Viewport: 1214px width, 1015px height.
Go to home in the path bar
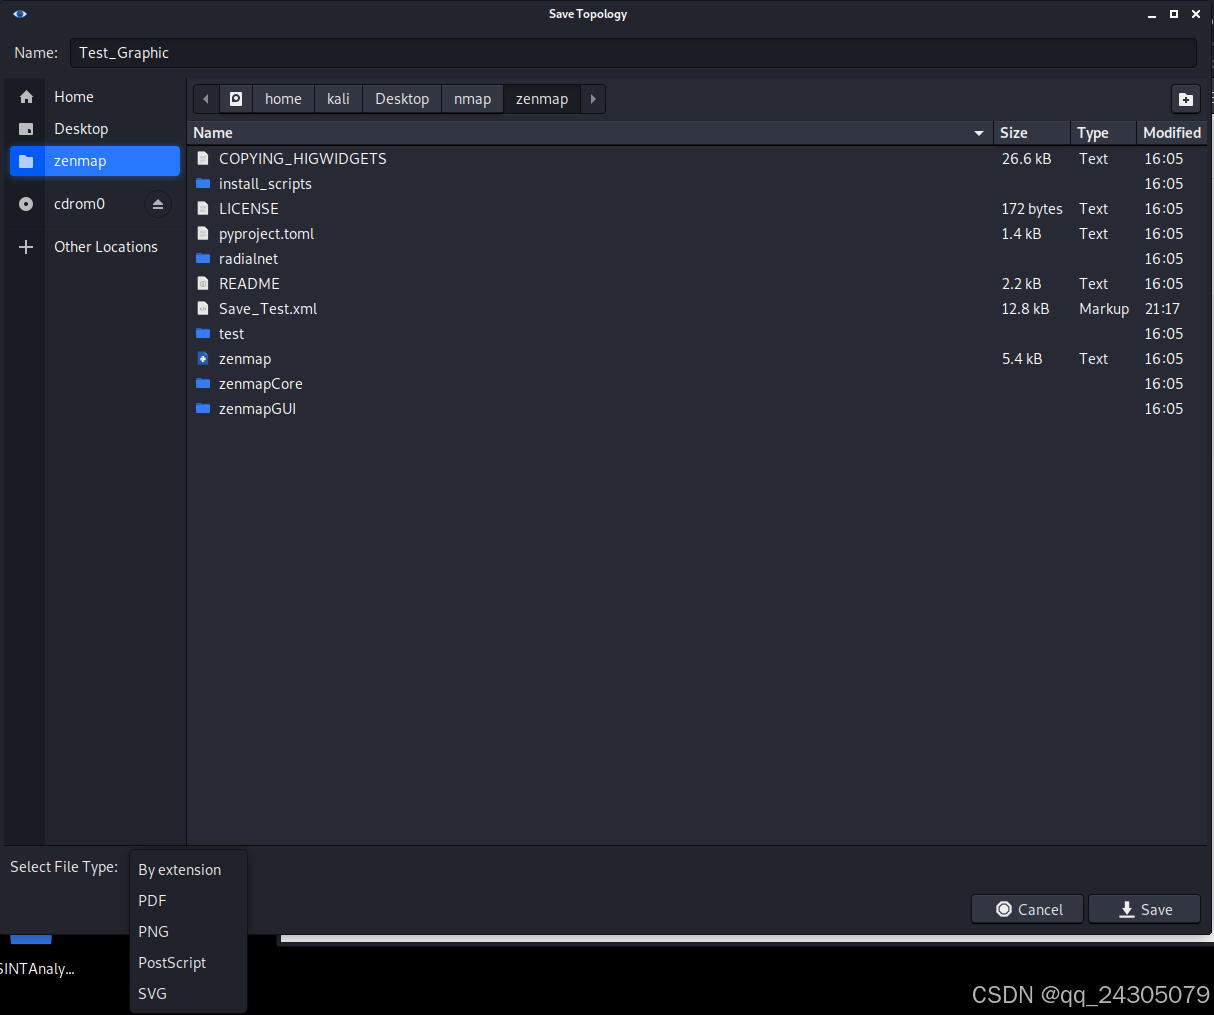tap(283, 99)
